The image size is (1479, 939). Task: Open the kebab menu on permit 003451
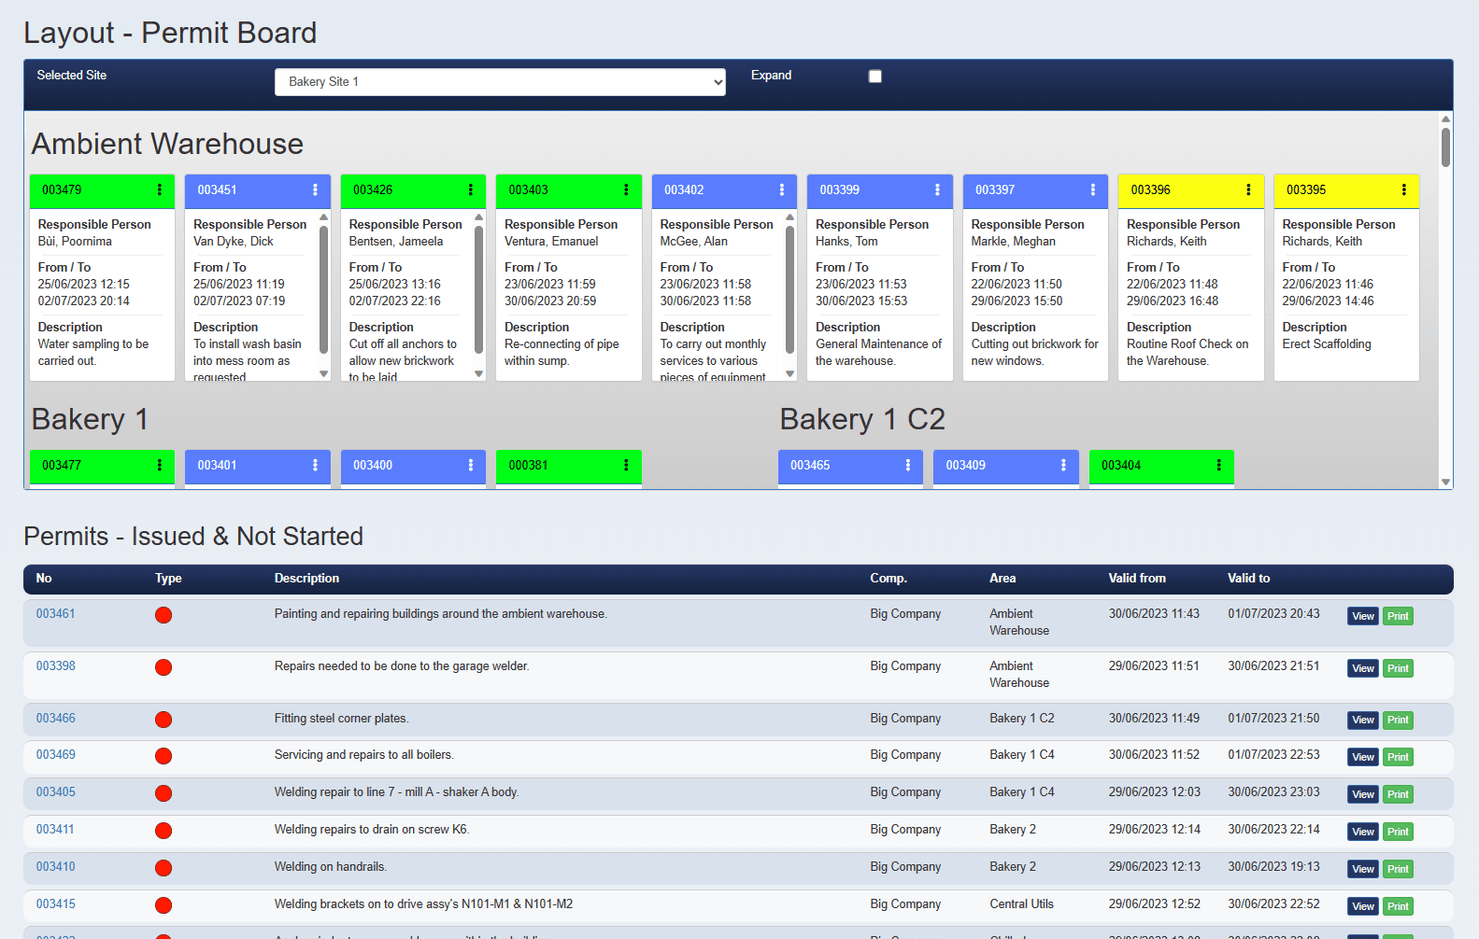(316, 191)
